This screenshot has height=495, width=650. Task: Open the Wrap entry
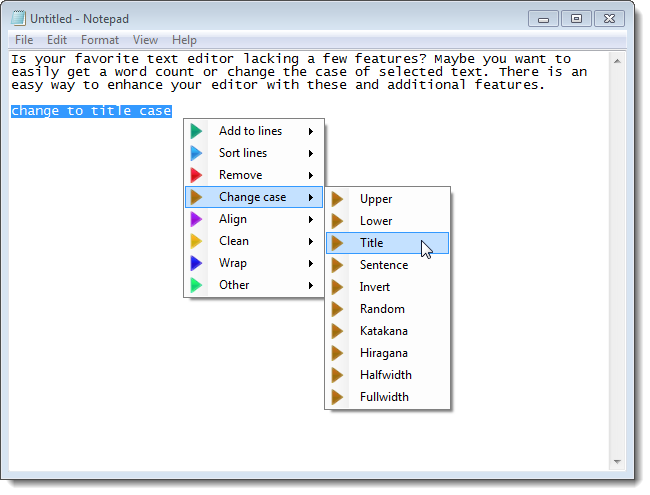click(x=254, y=263)
